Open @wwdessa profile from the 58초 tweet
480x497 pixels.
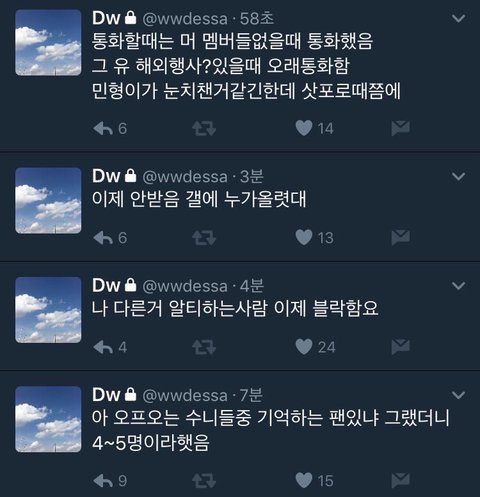point(185,18)
